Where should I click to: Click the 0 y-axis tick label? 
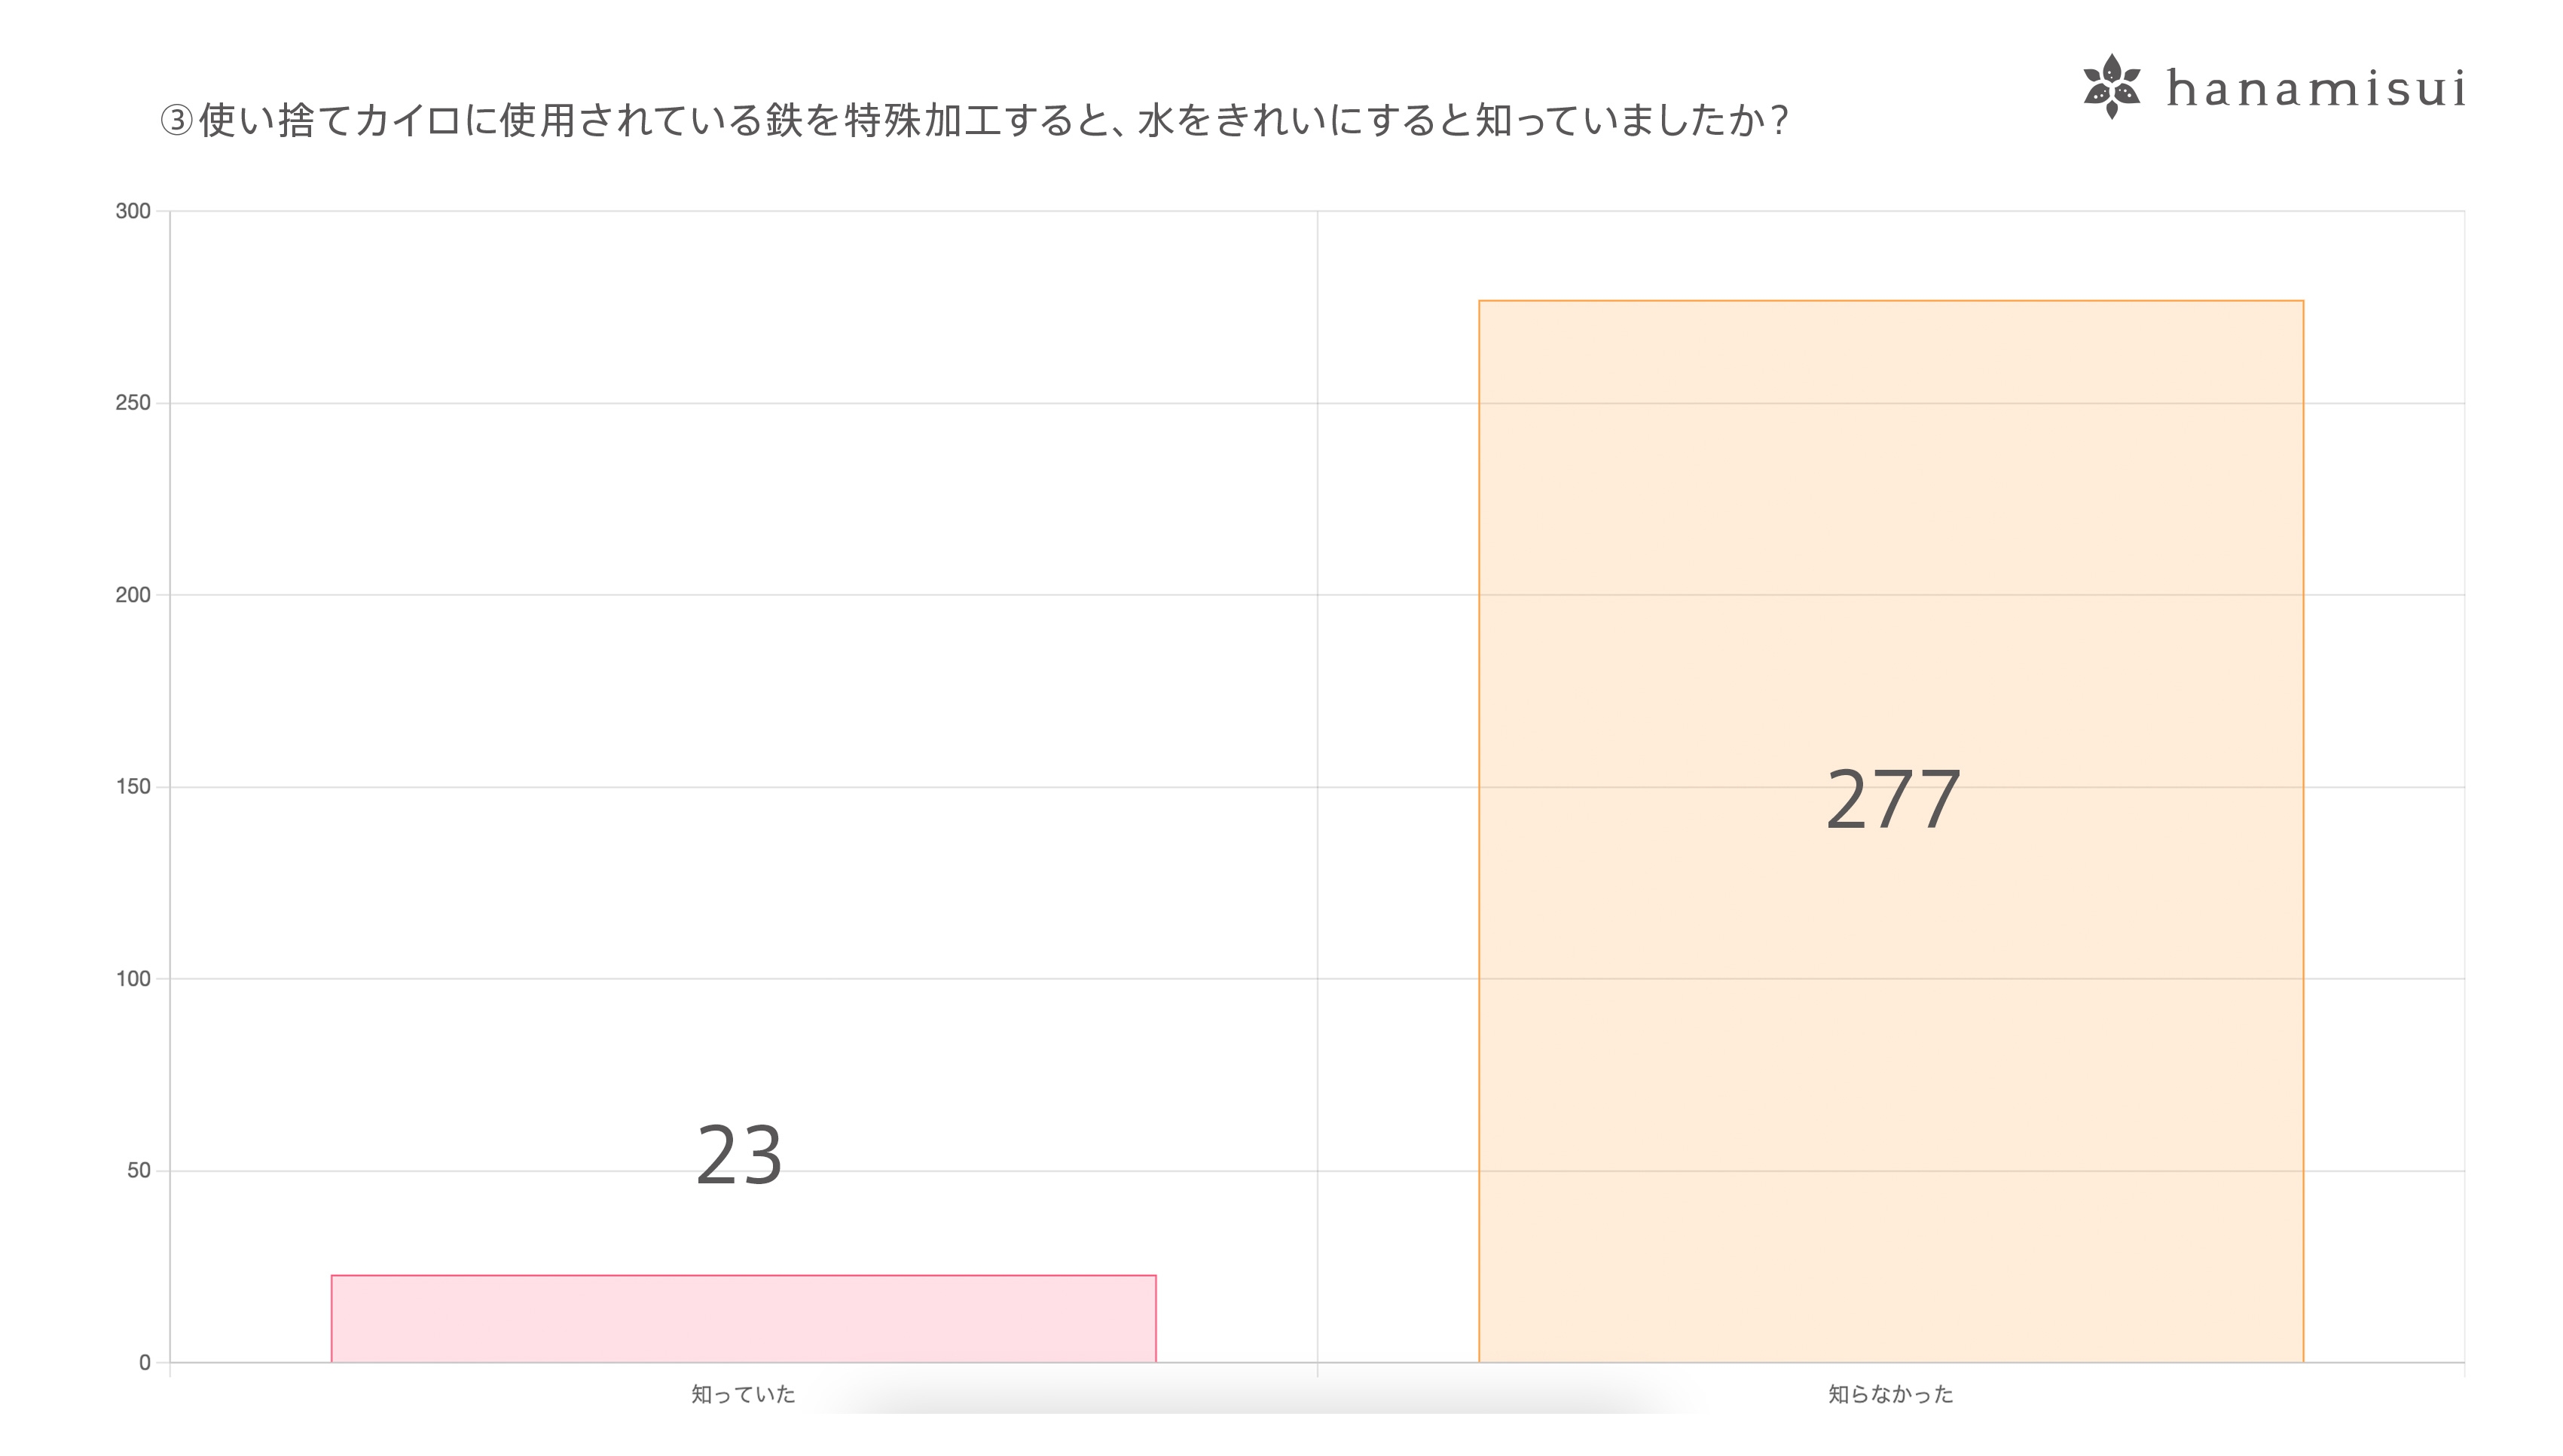pyautogui.click(x=145, y=1363)
